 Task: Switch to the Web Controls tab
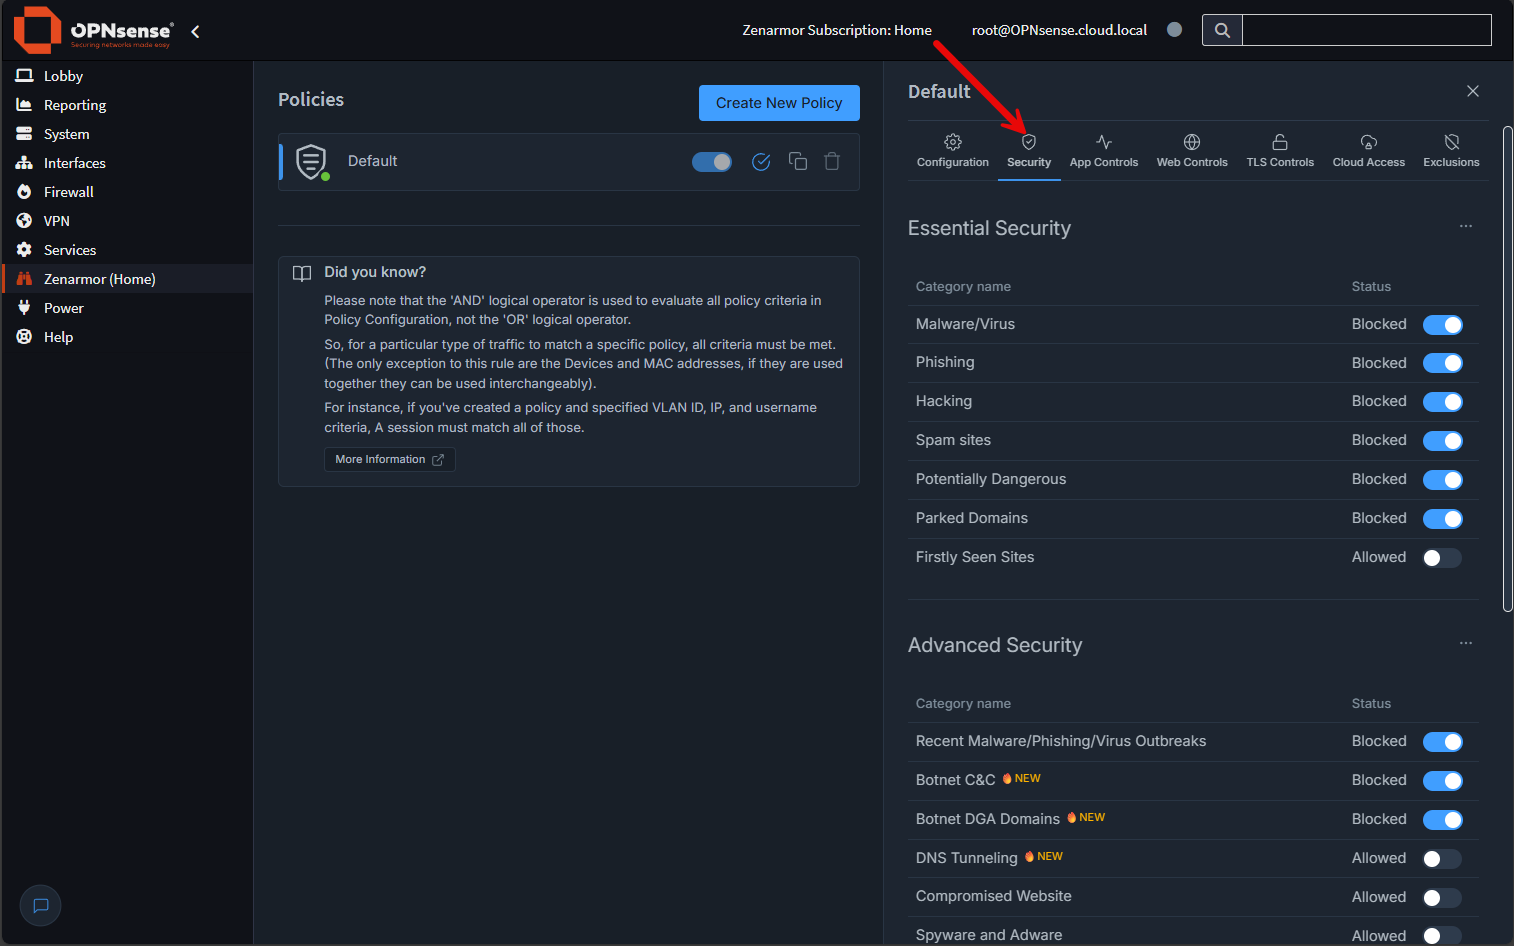(1191, 150)
